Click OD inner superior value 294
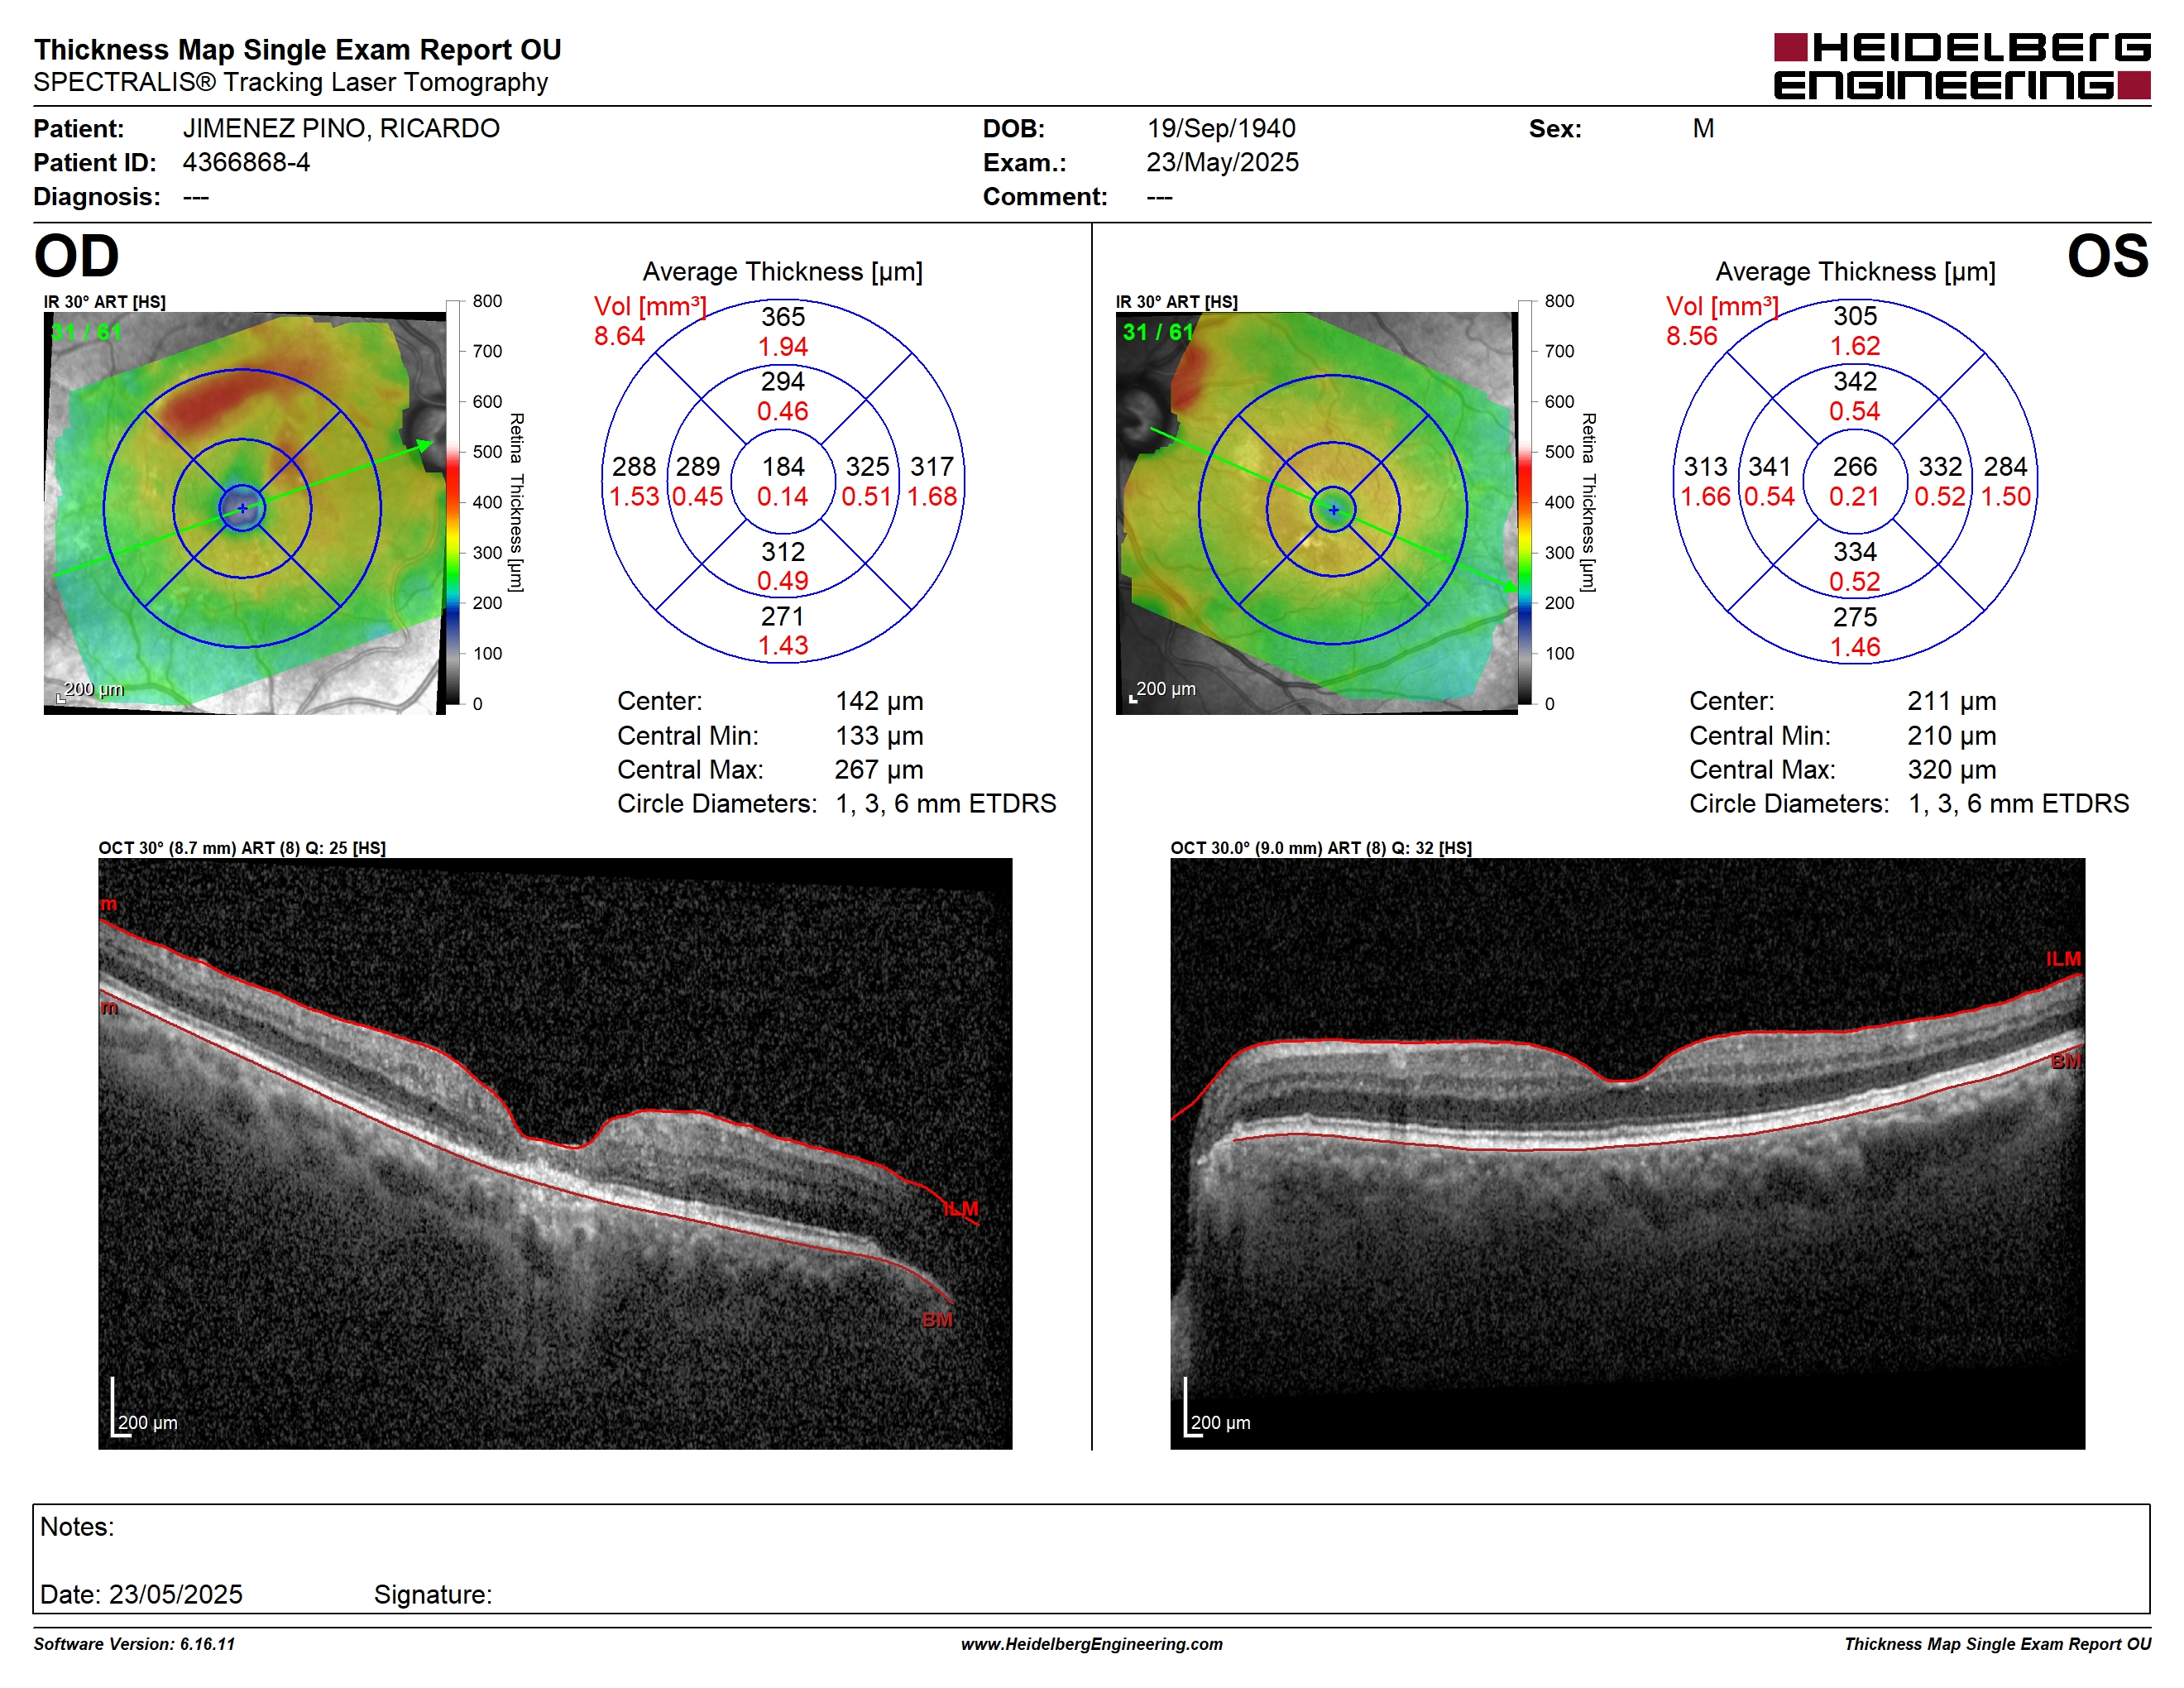This screenshot has height=1688, width=2184. (x=783, y=381)
